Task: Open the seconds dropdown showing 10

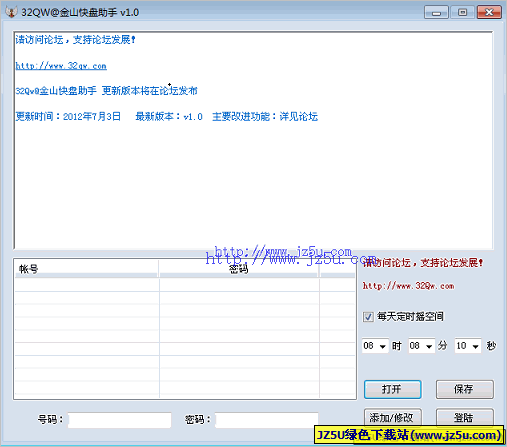Action: (468, 346)
